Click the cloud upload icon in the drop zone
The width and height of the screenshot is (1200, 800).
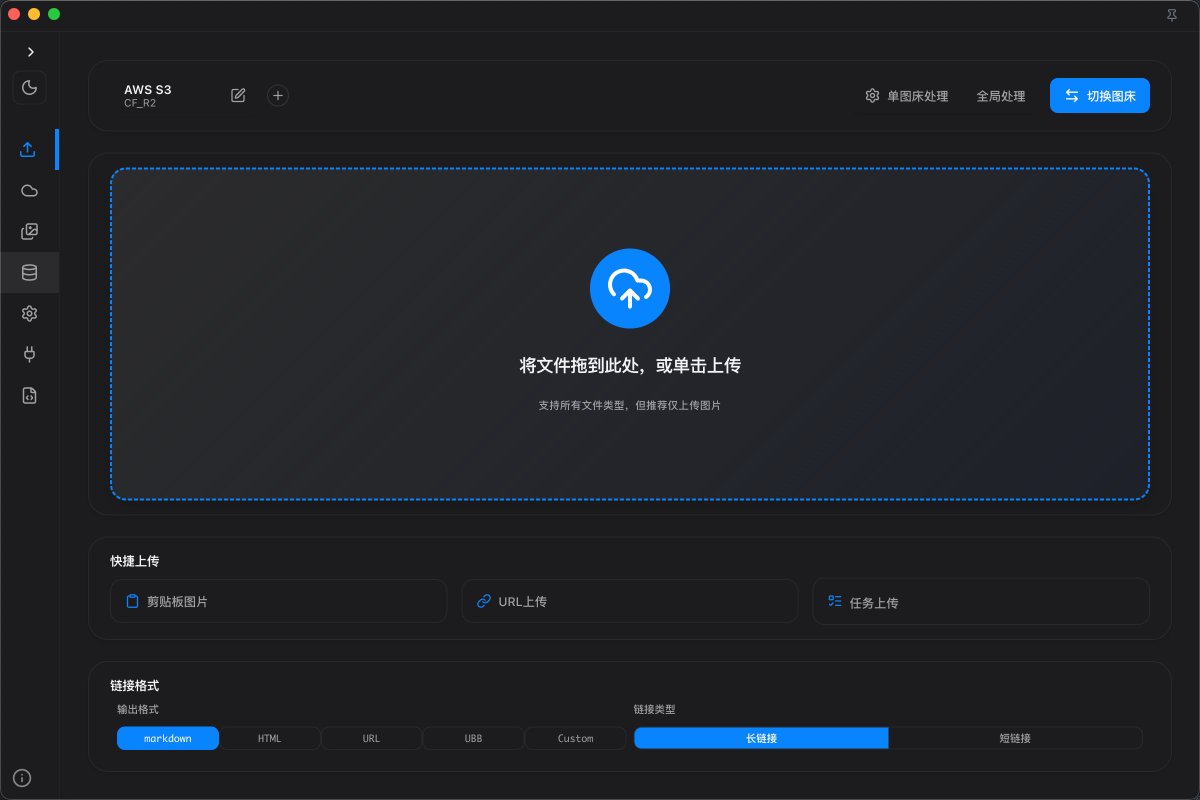point(630,288)
